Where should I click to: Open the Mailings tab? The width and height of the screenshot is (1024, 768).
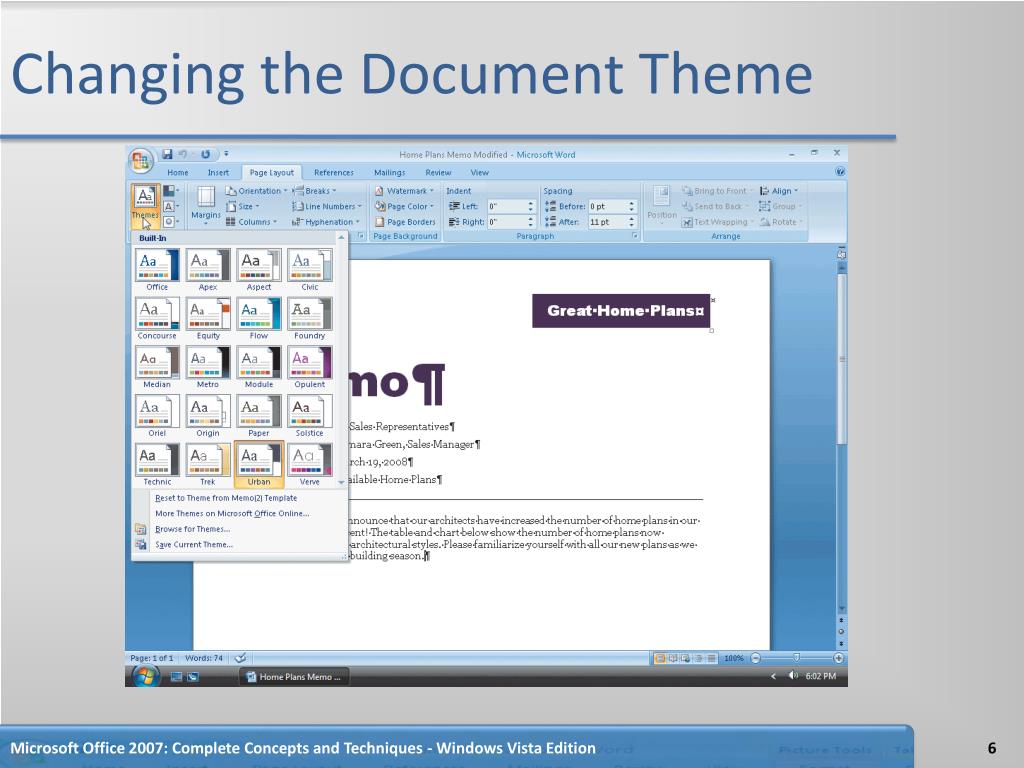coord(389,172)
